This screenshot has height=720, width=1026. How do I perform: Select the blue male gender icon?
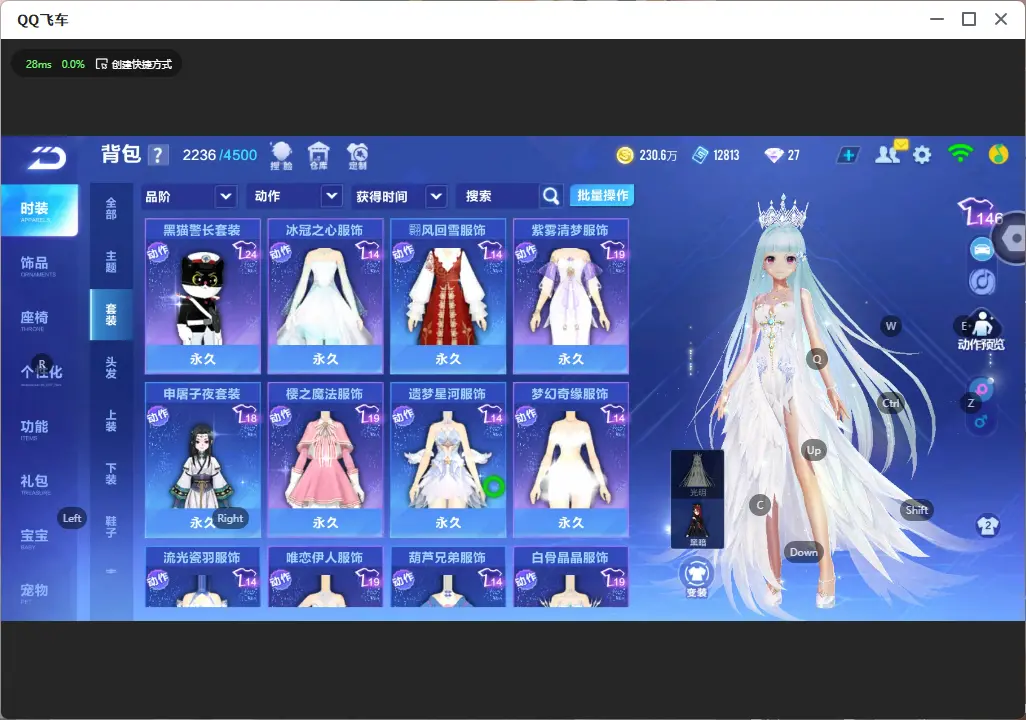tap(981, 422)
